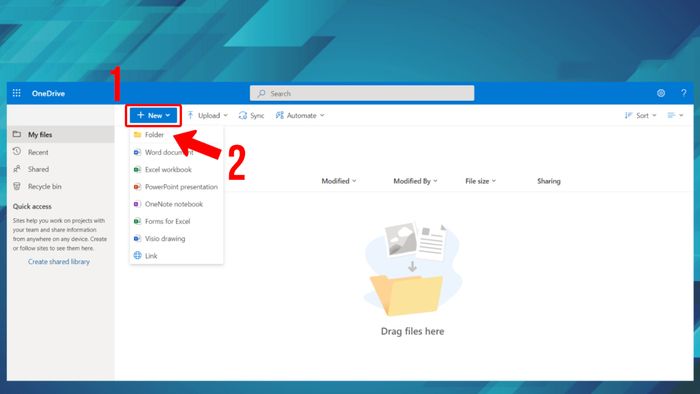The width and height of the screenshot is (700, 394).
Task: Click the Word document icon
Action: [138, 152]
